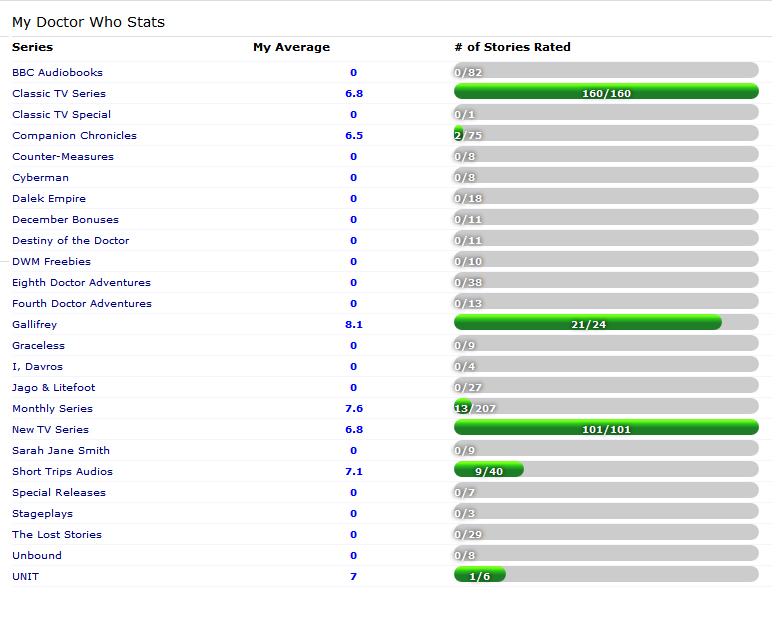This screenshot has height=626, width=772.
Task: Open the Companion Chronicles link
Action: [74, 135]
